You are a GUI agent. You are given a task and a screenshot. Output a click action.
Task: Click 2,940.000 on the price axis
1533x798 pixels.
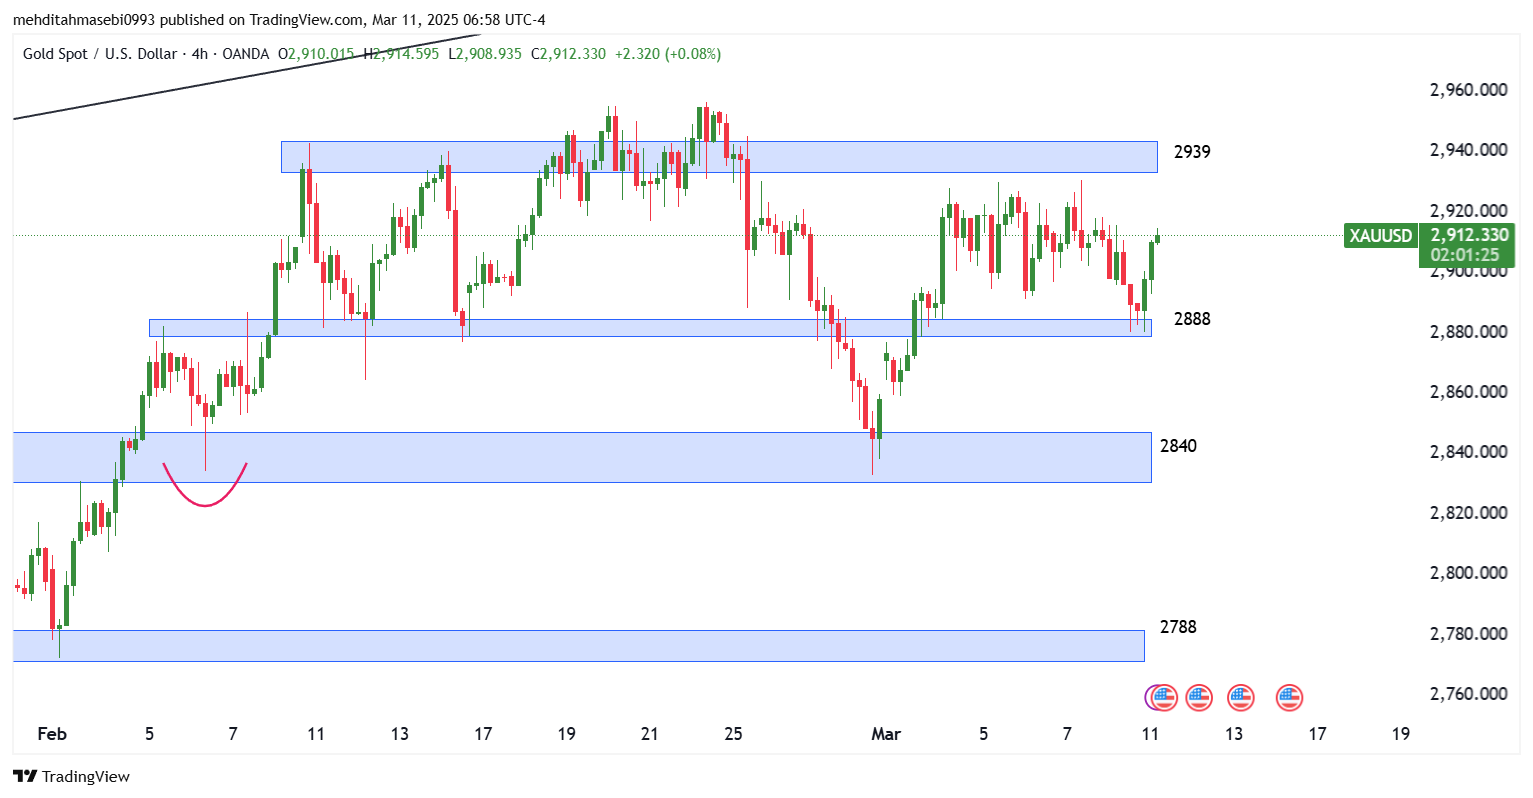(x=1468, y=150)
